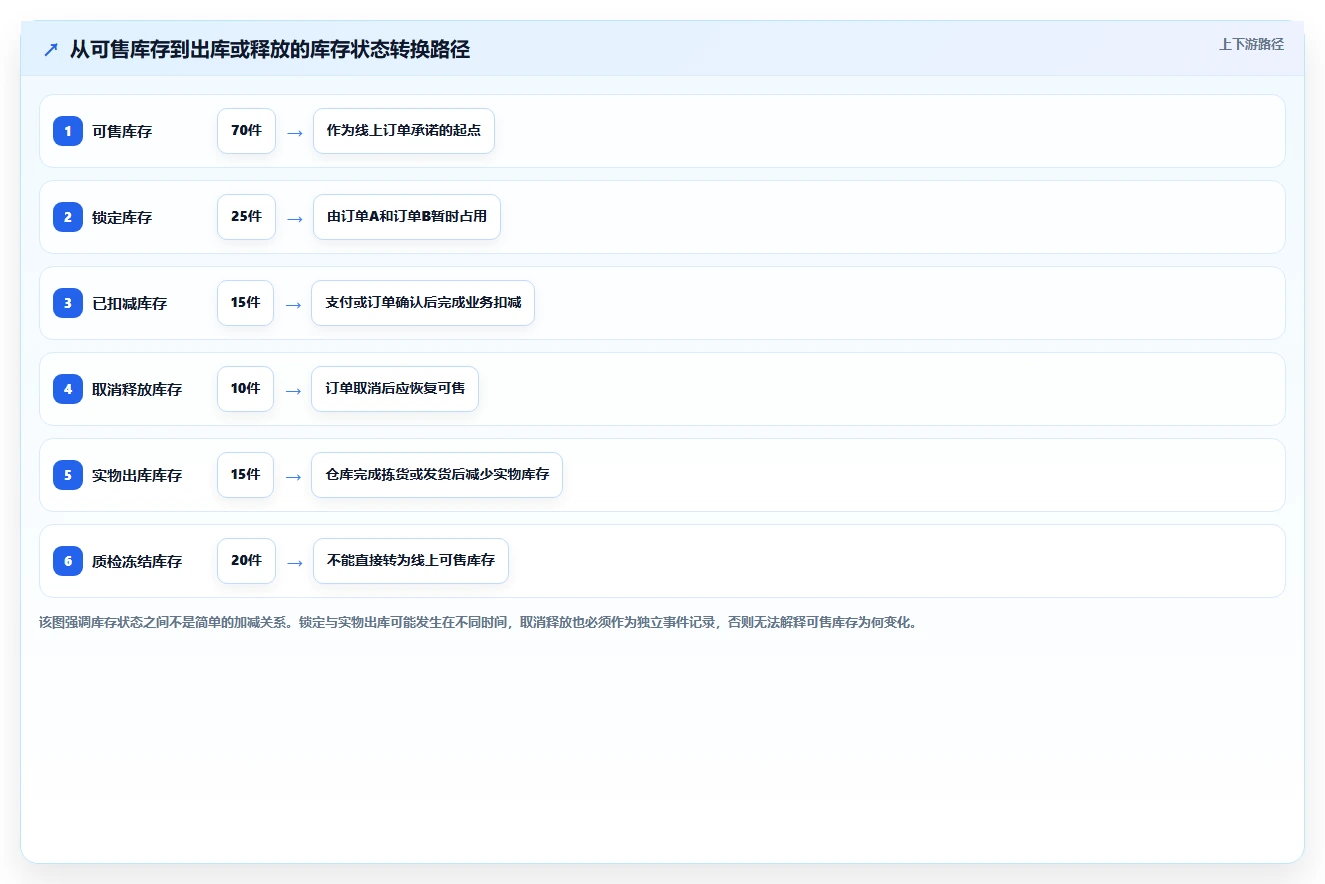Screen dimensions: 1325x884
Task: Click the arrow icon beside the title
Action: coord(50,49)
